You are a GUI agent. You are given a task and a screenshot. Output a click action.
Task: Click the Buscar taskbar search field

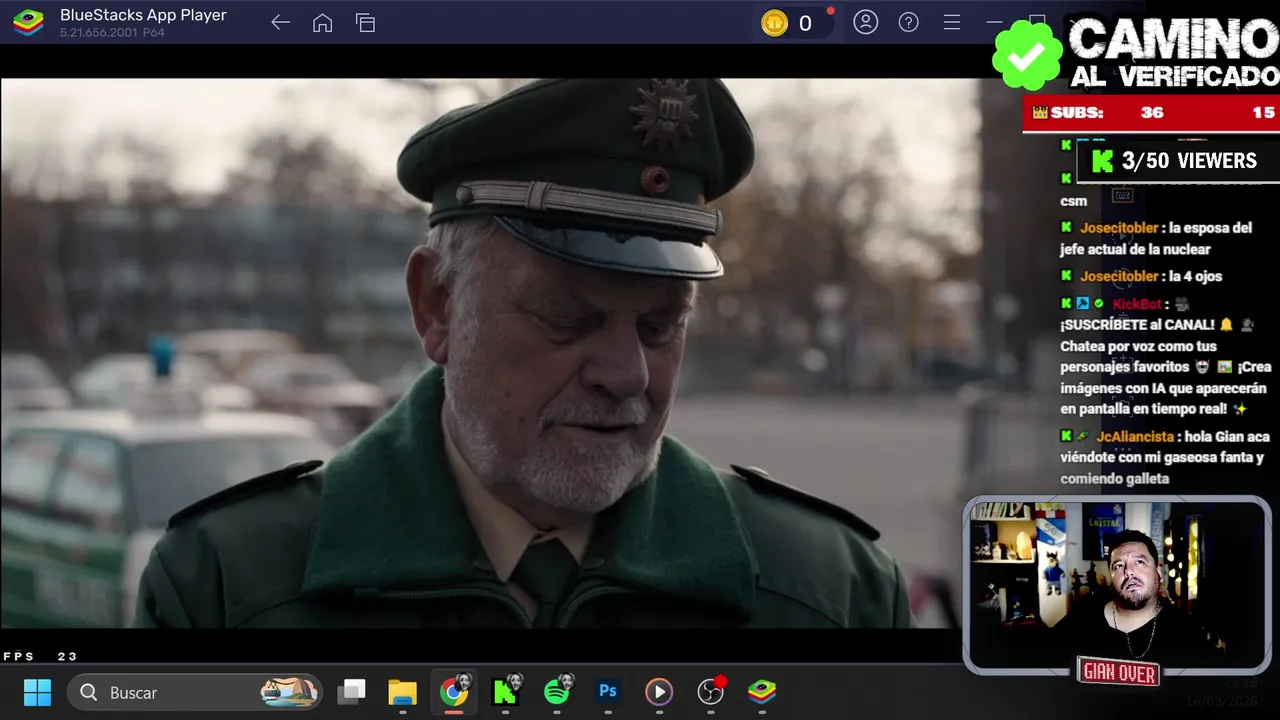[x=195, y=692]
